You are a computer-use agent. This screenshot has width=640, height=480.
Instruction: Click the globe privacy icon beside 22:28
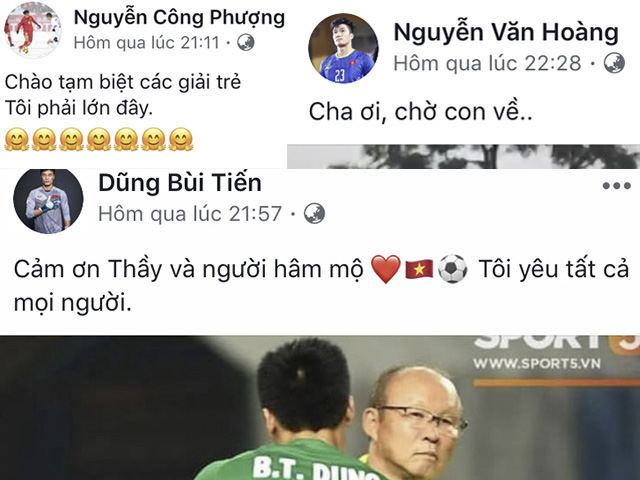(x=614, y=63)
